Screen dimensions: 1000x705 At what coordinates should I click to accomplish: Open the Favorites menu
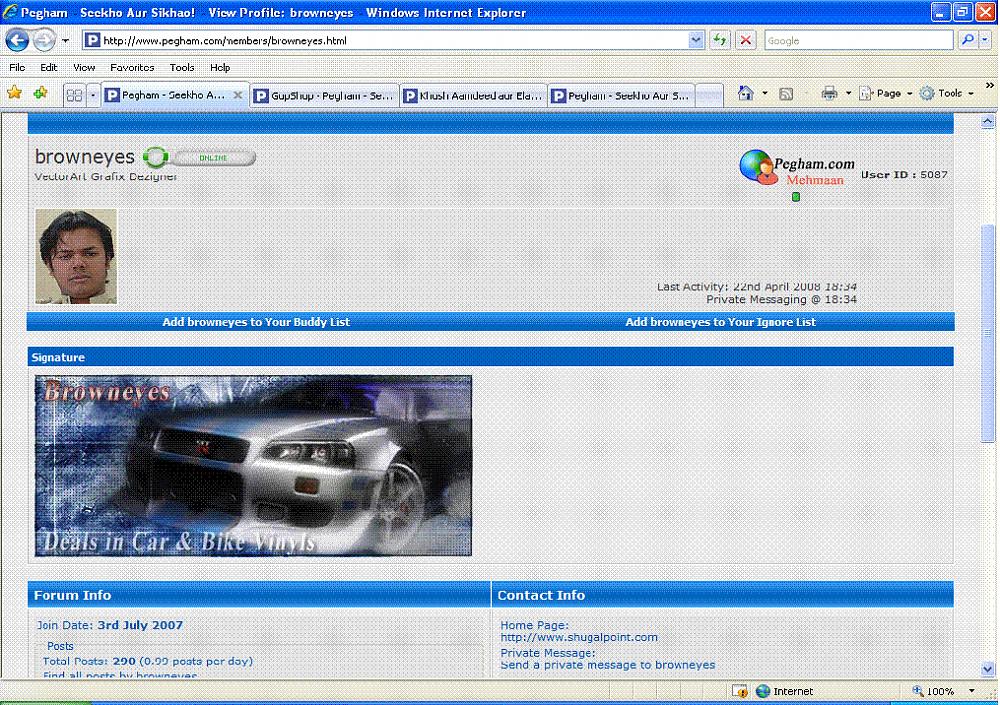pos(132,67)
